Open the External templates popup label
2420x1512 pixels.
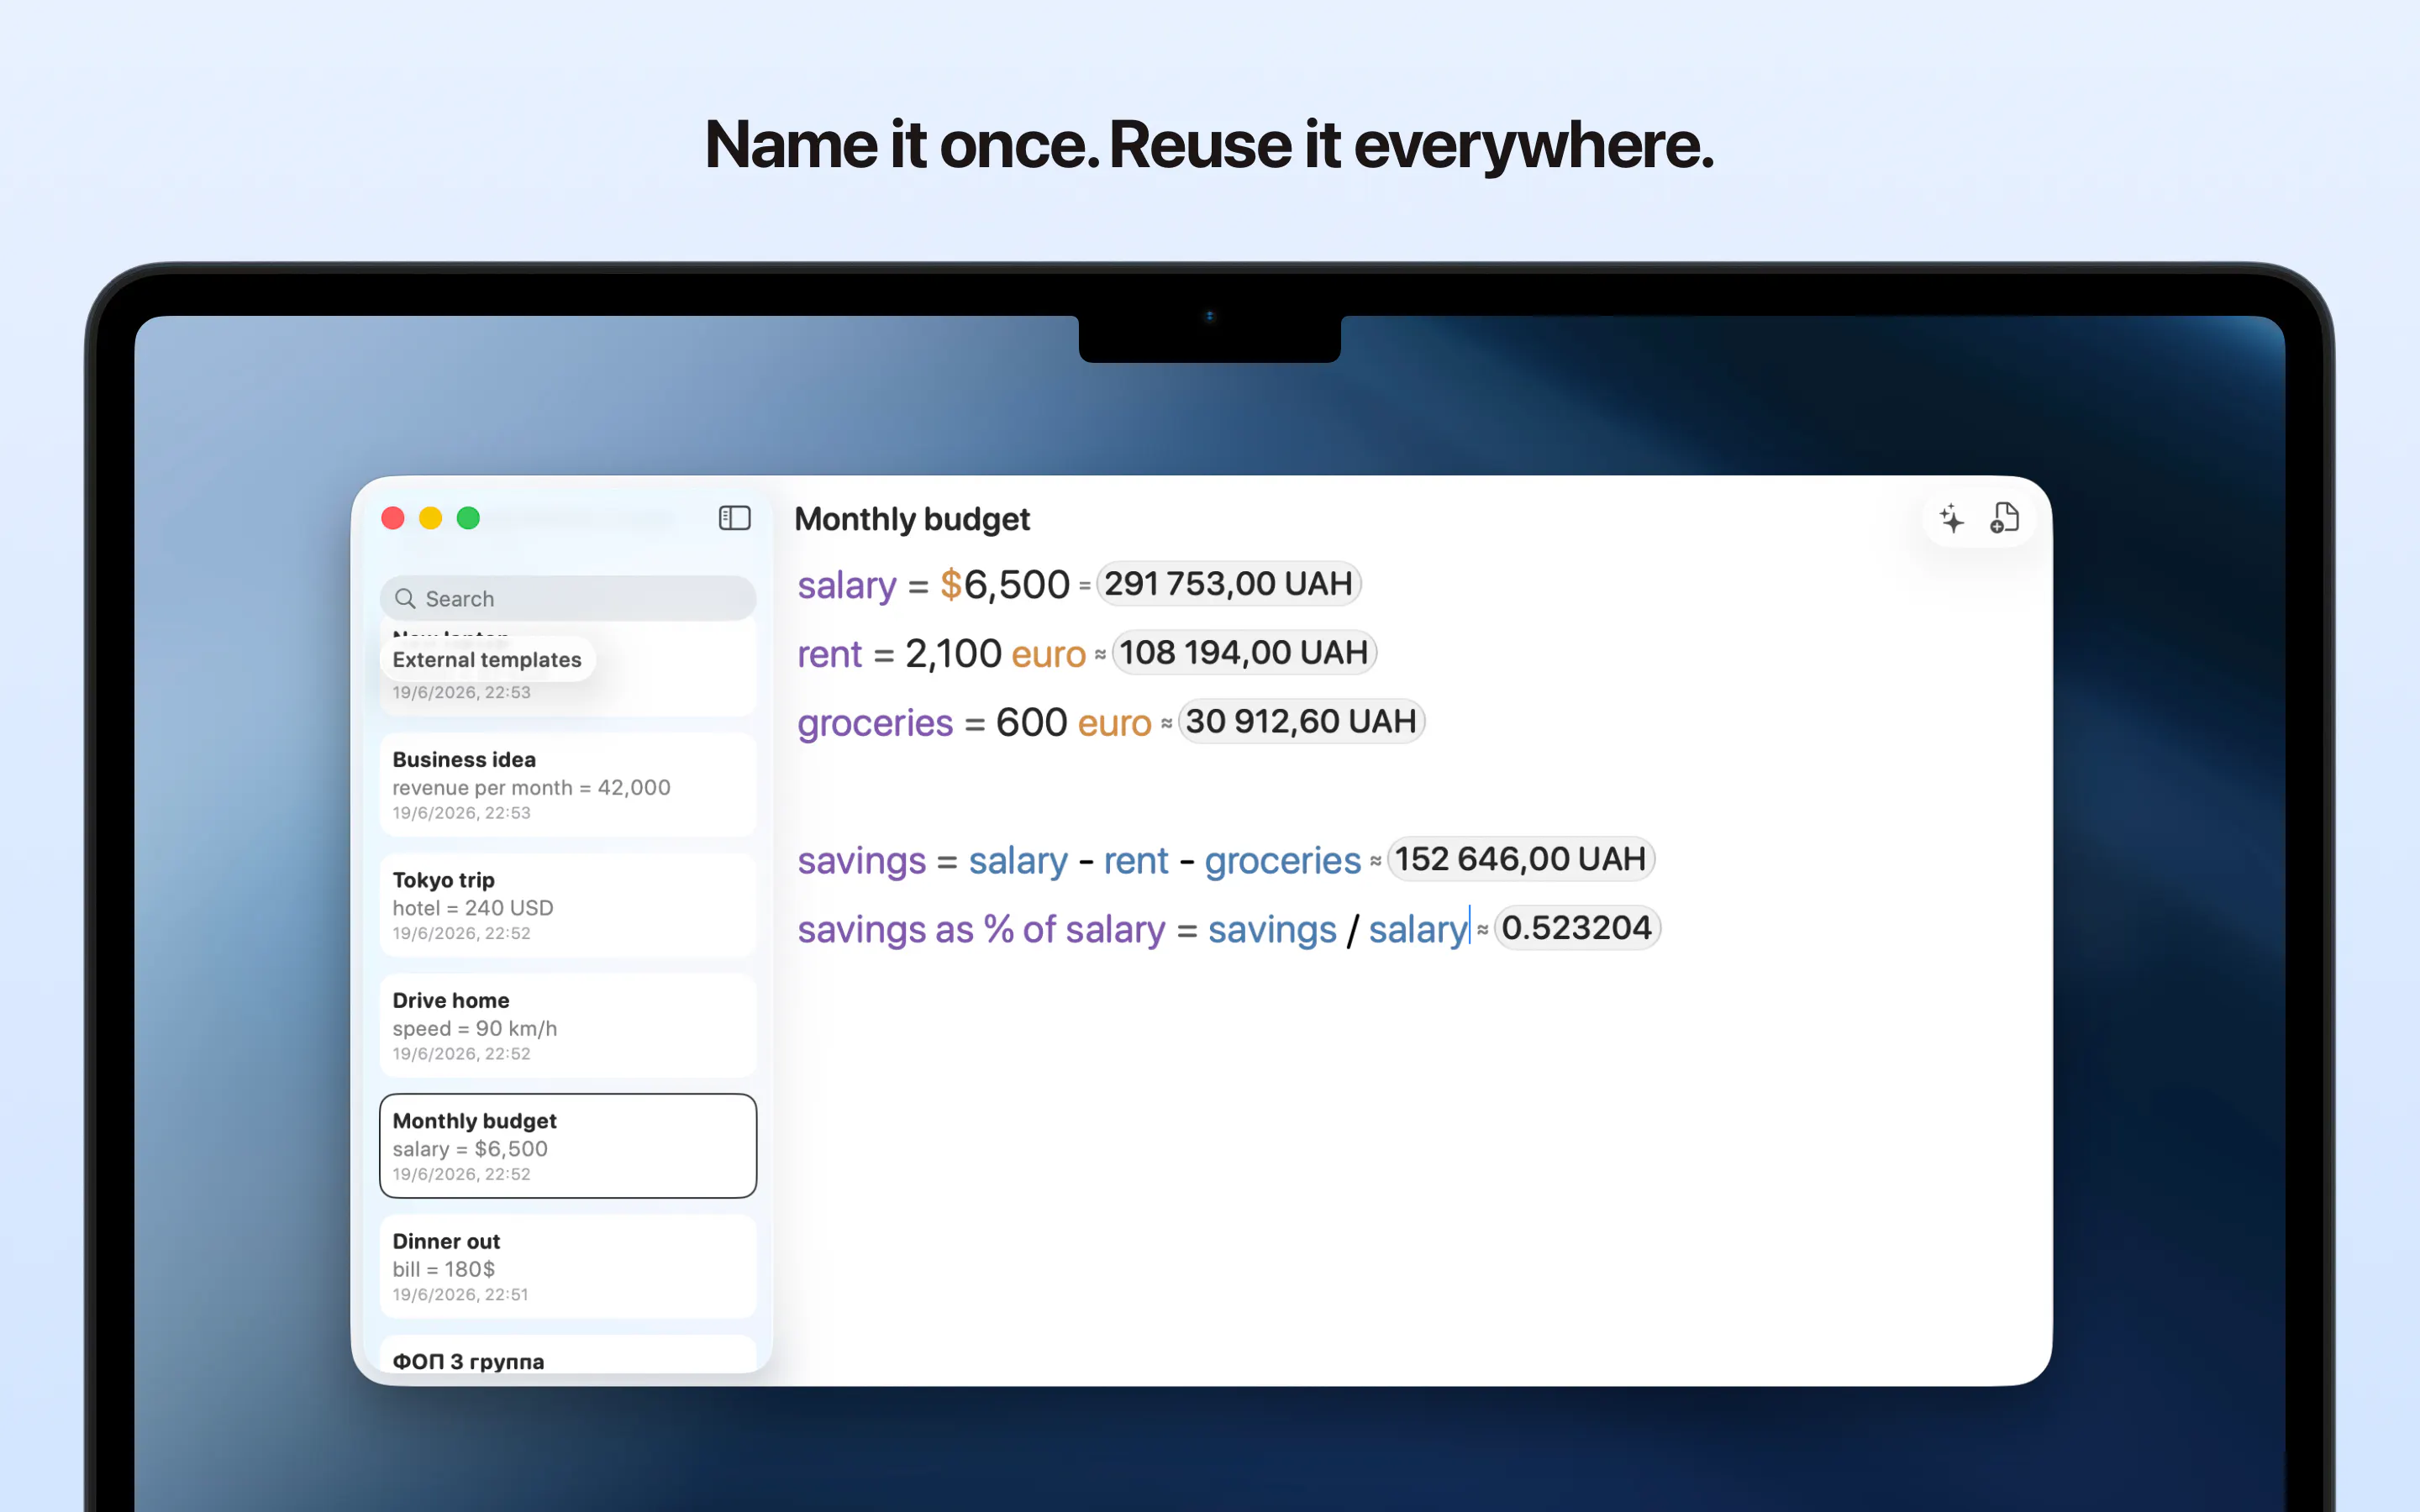(x=487, y=660)
